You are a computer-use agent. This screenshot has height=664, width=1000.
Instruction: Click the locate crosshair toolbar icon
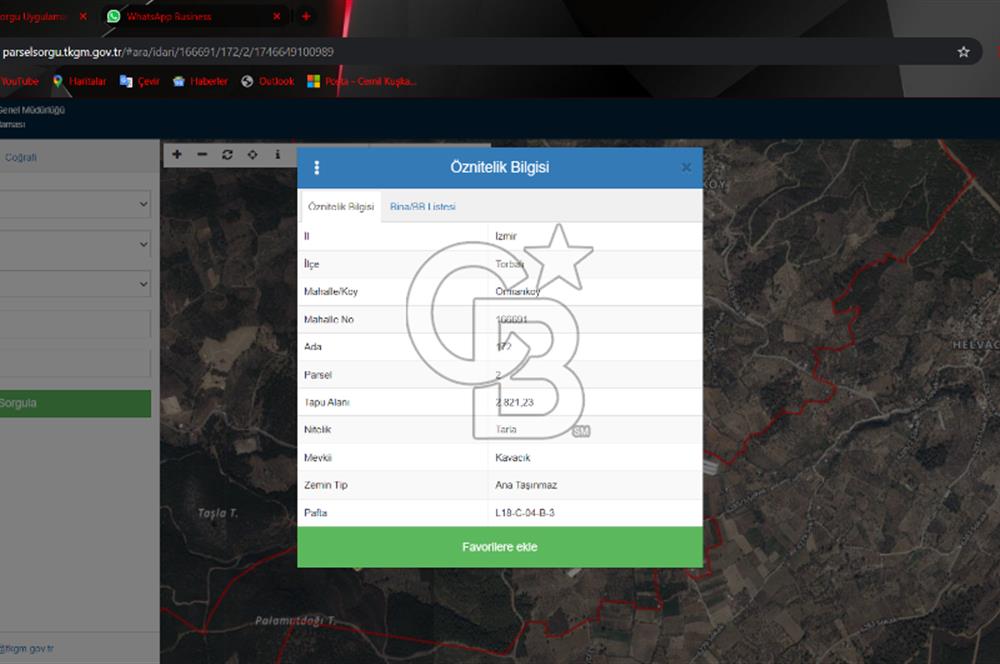(253, 154)
